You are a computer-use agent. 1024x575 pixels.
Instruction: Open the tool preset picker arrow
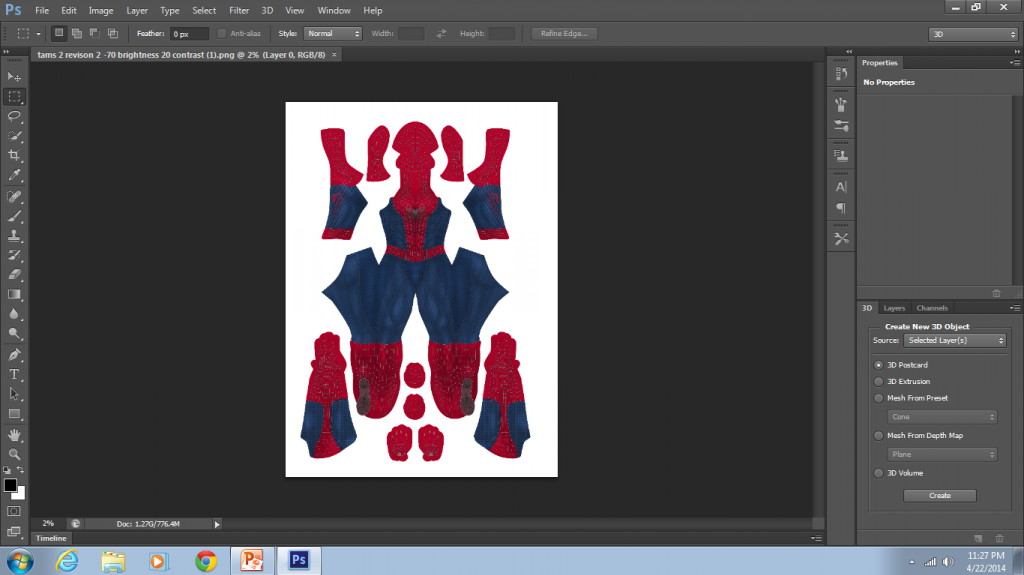coord(39,34)
